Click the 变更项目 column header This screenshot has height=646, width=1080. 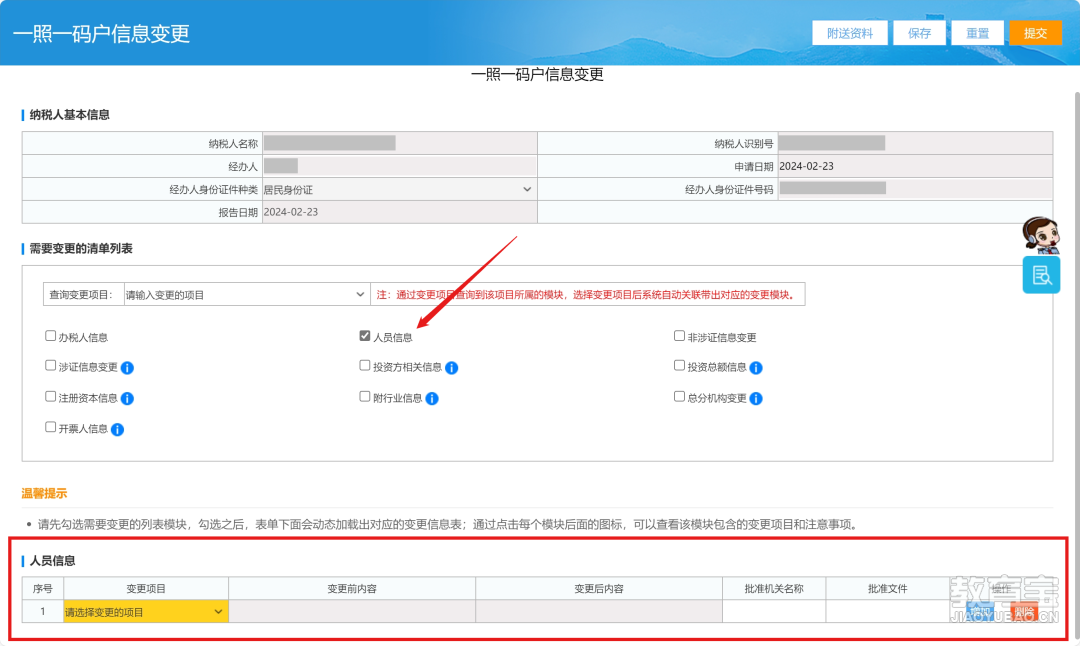tap(145, 589)
